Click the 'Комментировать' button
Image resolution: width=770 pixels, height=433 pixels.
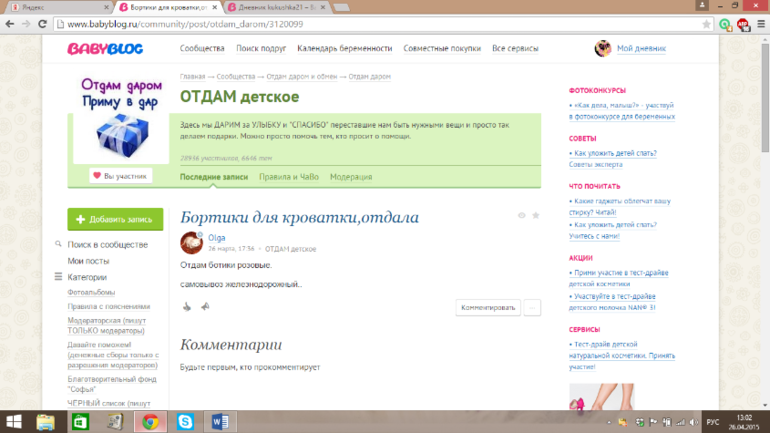[487, 307]
